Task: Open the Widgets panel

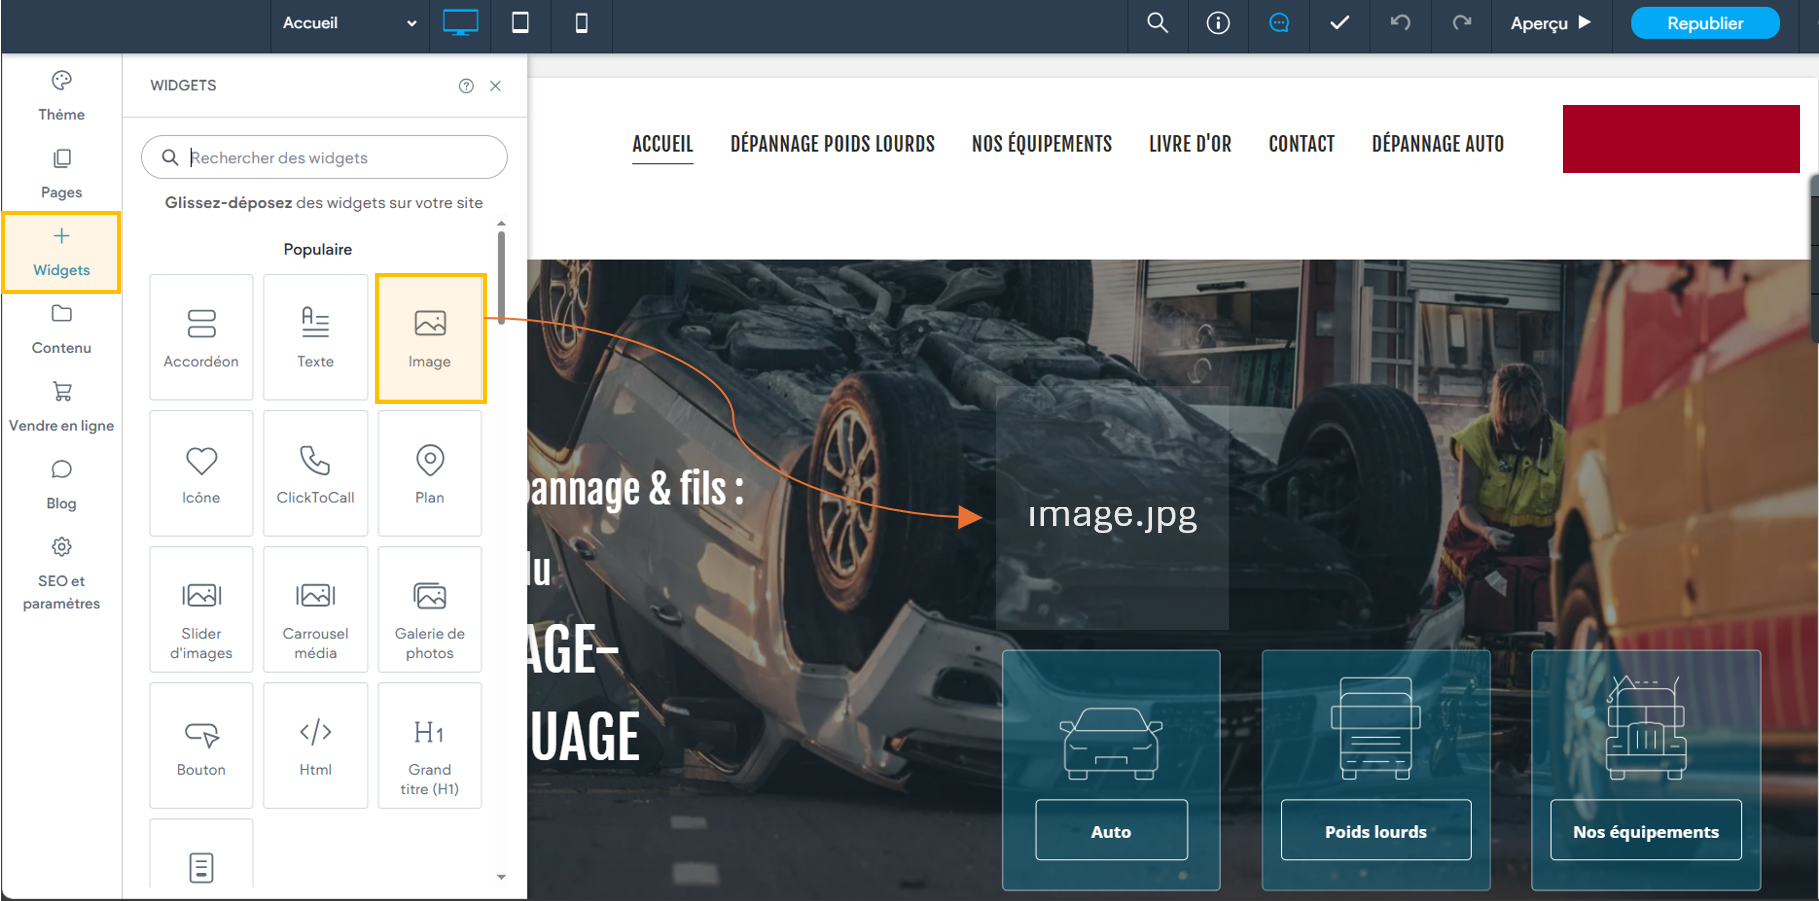Action: [x=61, y=252]
